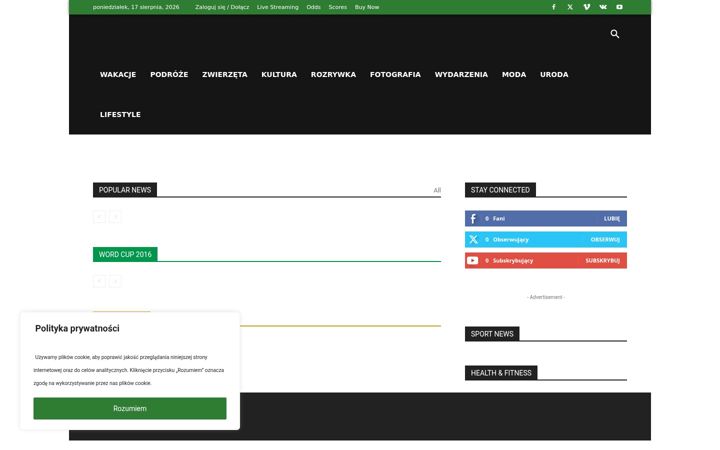Viewport: 720px width, 450px height.
Task: Click the Advertisement label
Action: click(x=546, y=298)
